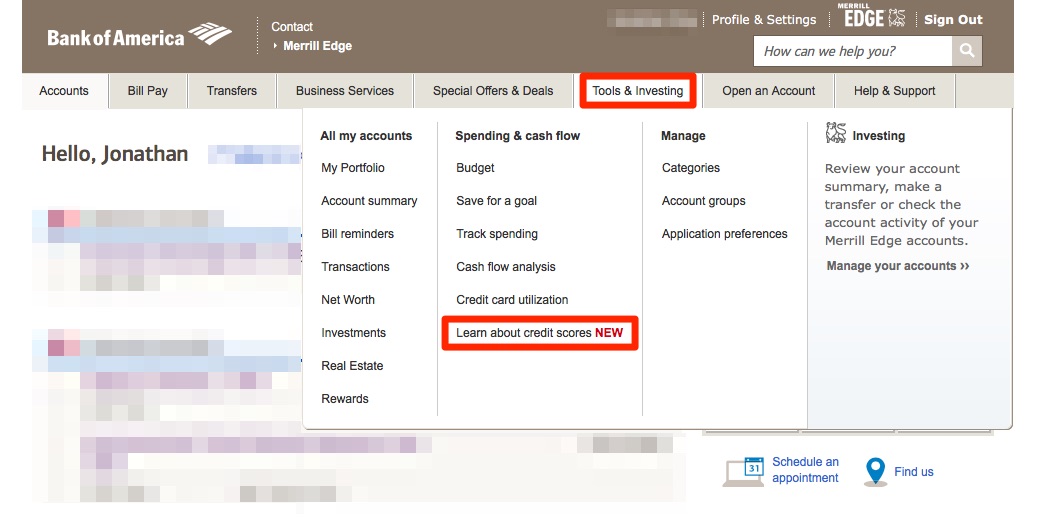Click the Schedule an appointment calendar icon

[744, 471]
